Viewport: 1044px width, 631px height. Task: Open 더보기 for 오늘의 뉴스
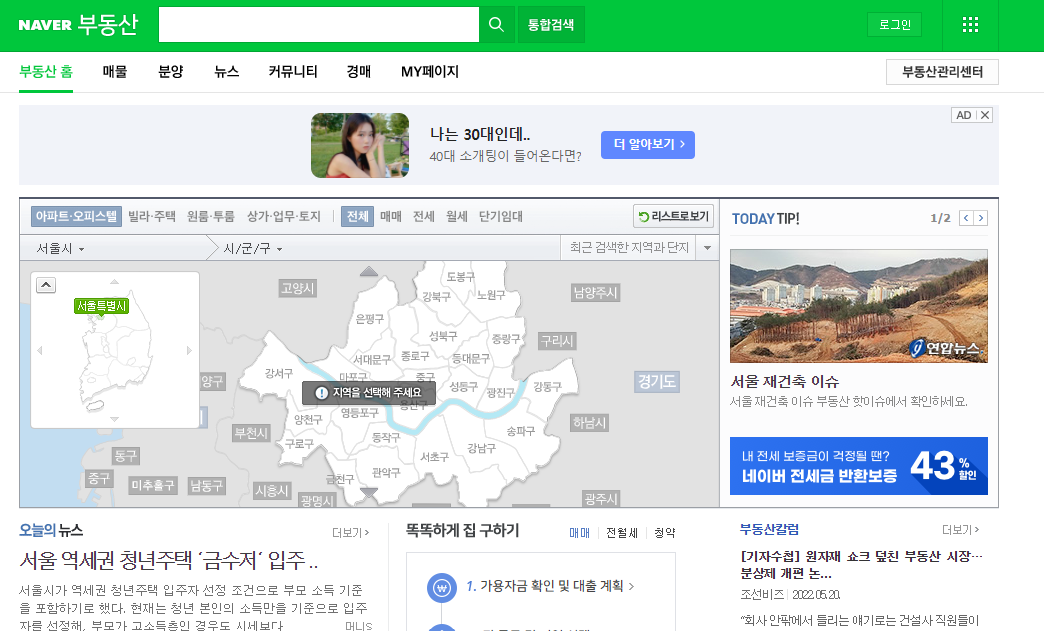coord(351,532)
